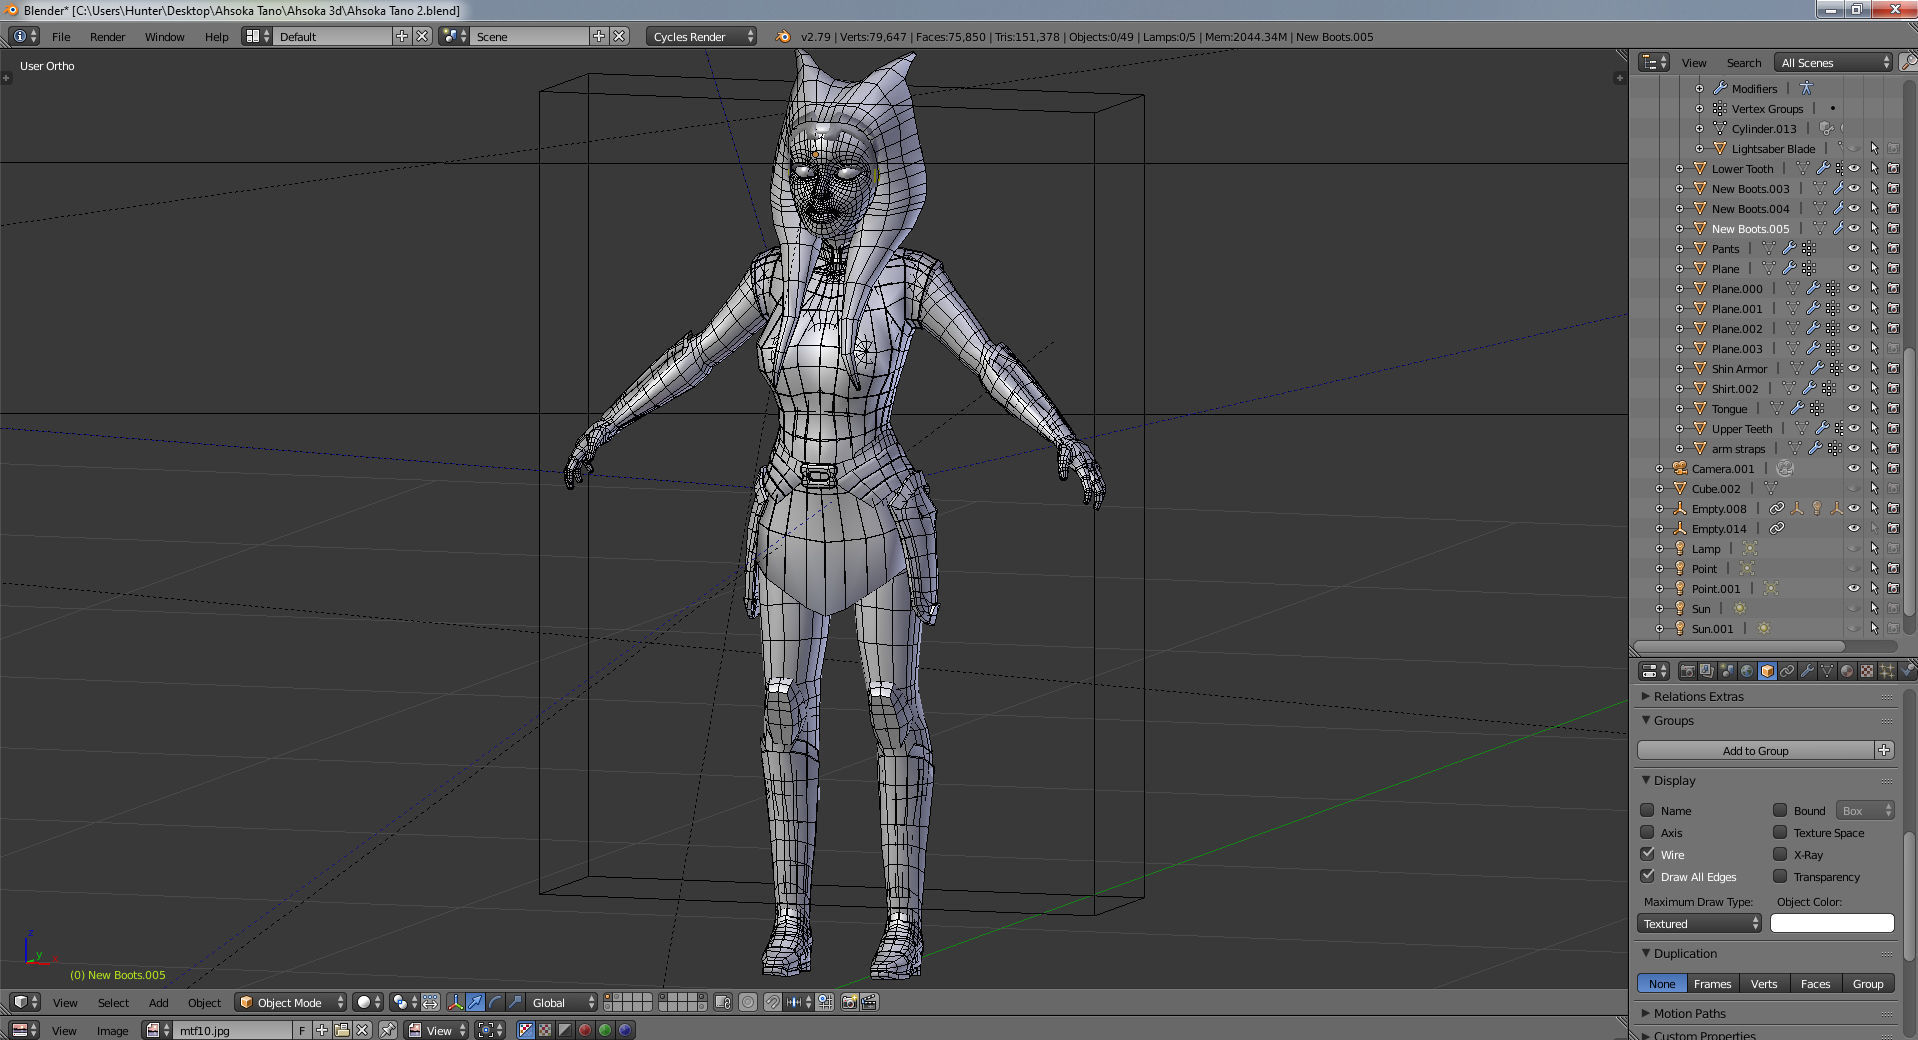The width and height of the screenshot is (1918, 1040).
Task: Open the Scene properties tab
Action: click(x=1727, y=671)
